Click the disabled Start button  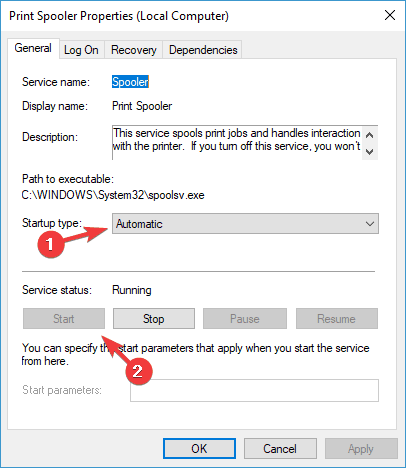click(x=64, y=319)
